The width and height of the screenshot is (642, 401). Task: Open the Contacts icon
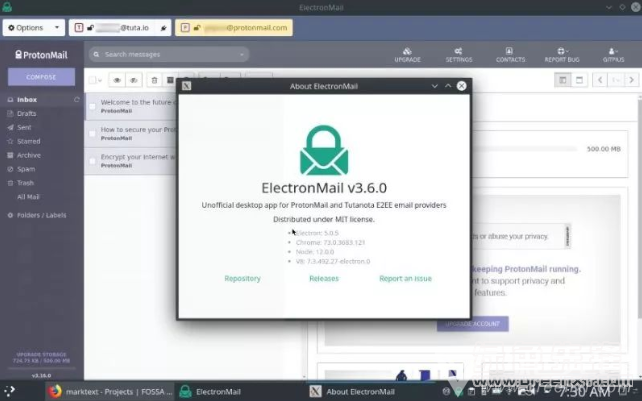click(510, 54)
